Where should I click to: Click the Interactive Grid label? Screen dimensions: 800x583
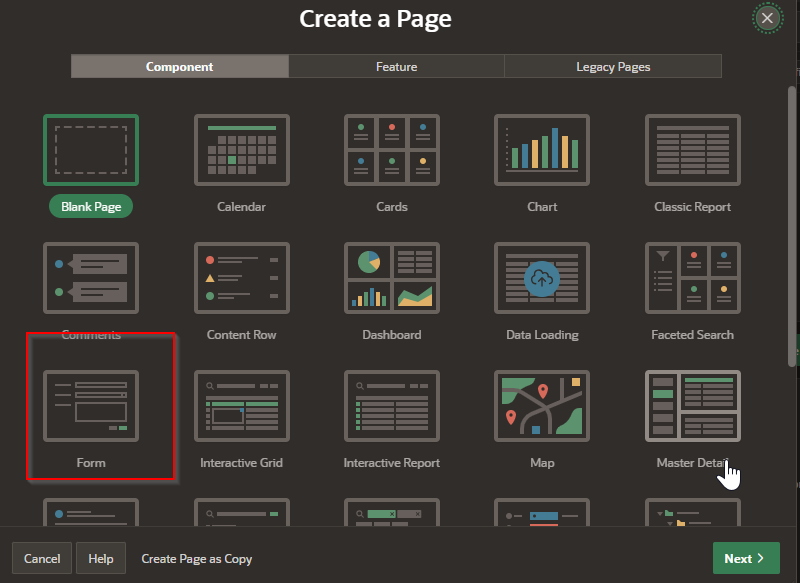click(241, 463)
